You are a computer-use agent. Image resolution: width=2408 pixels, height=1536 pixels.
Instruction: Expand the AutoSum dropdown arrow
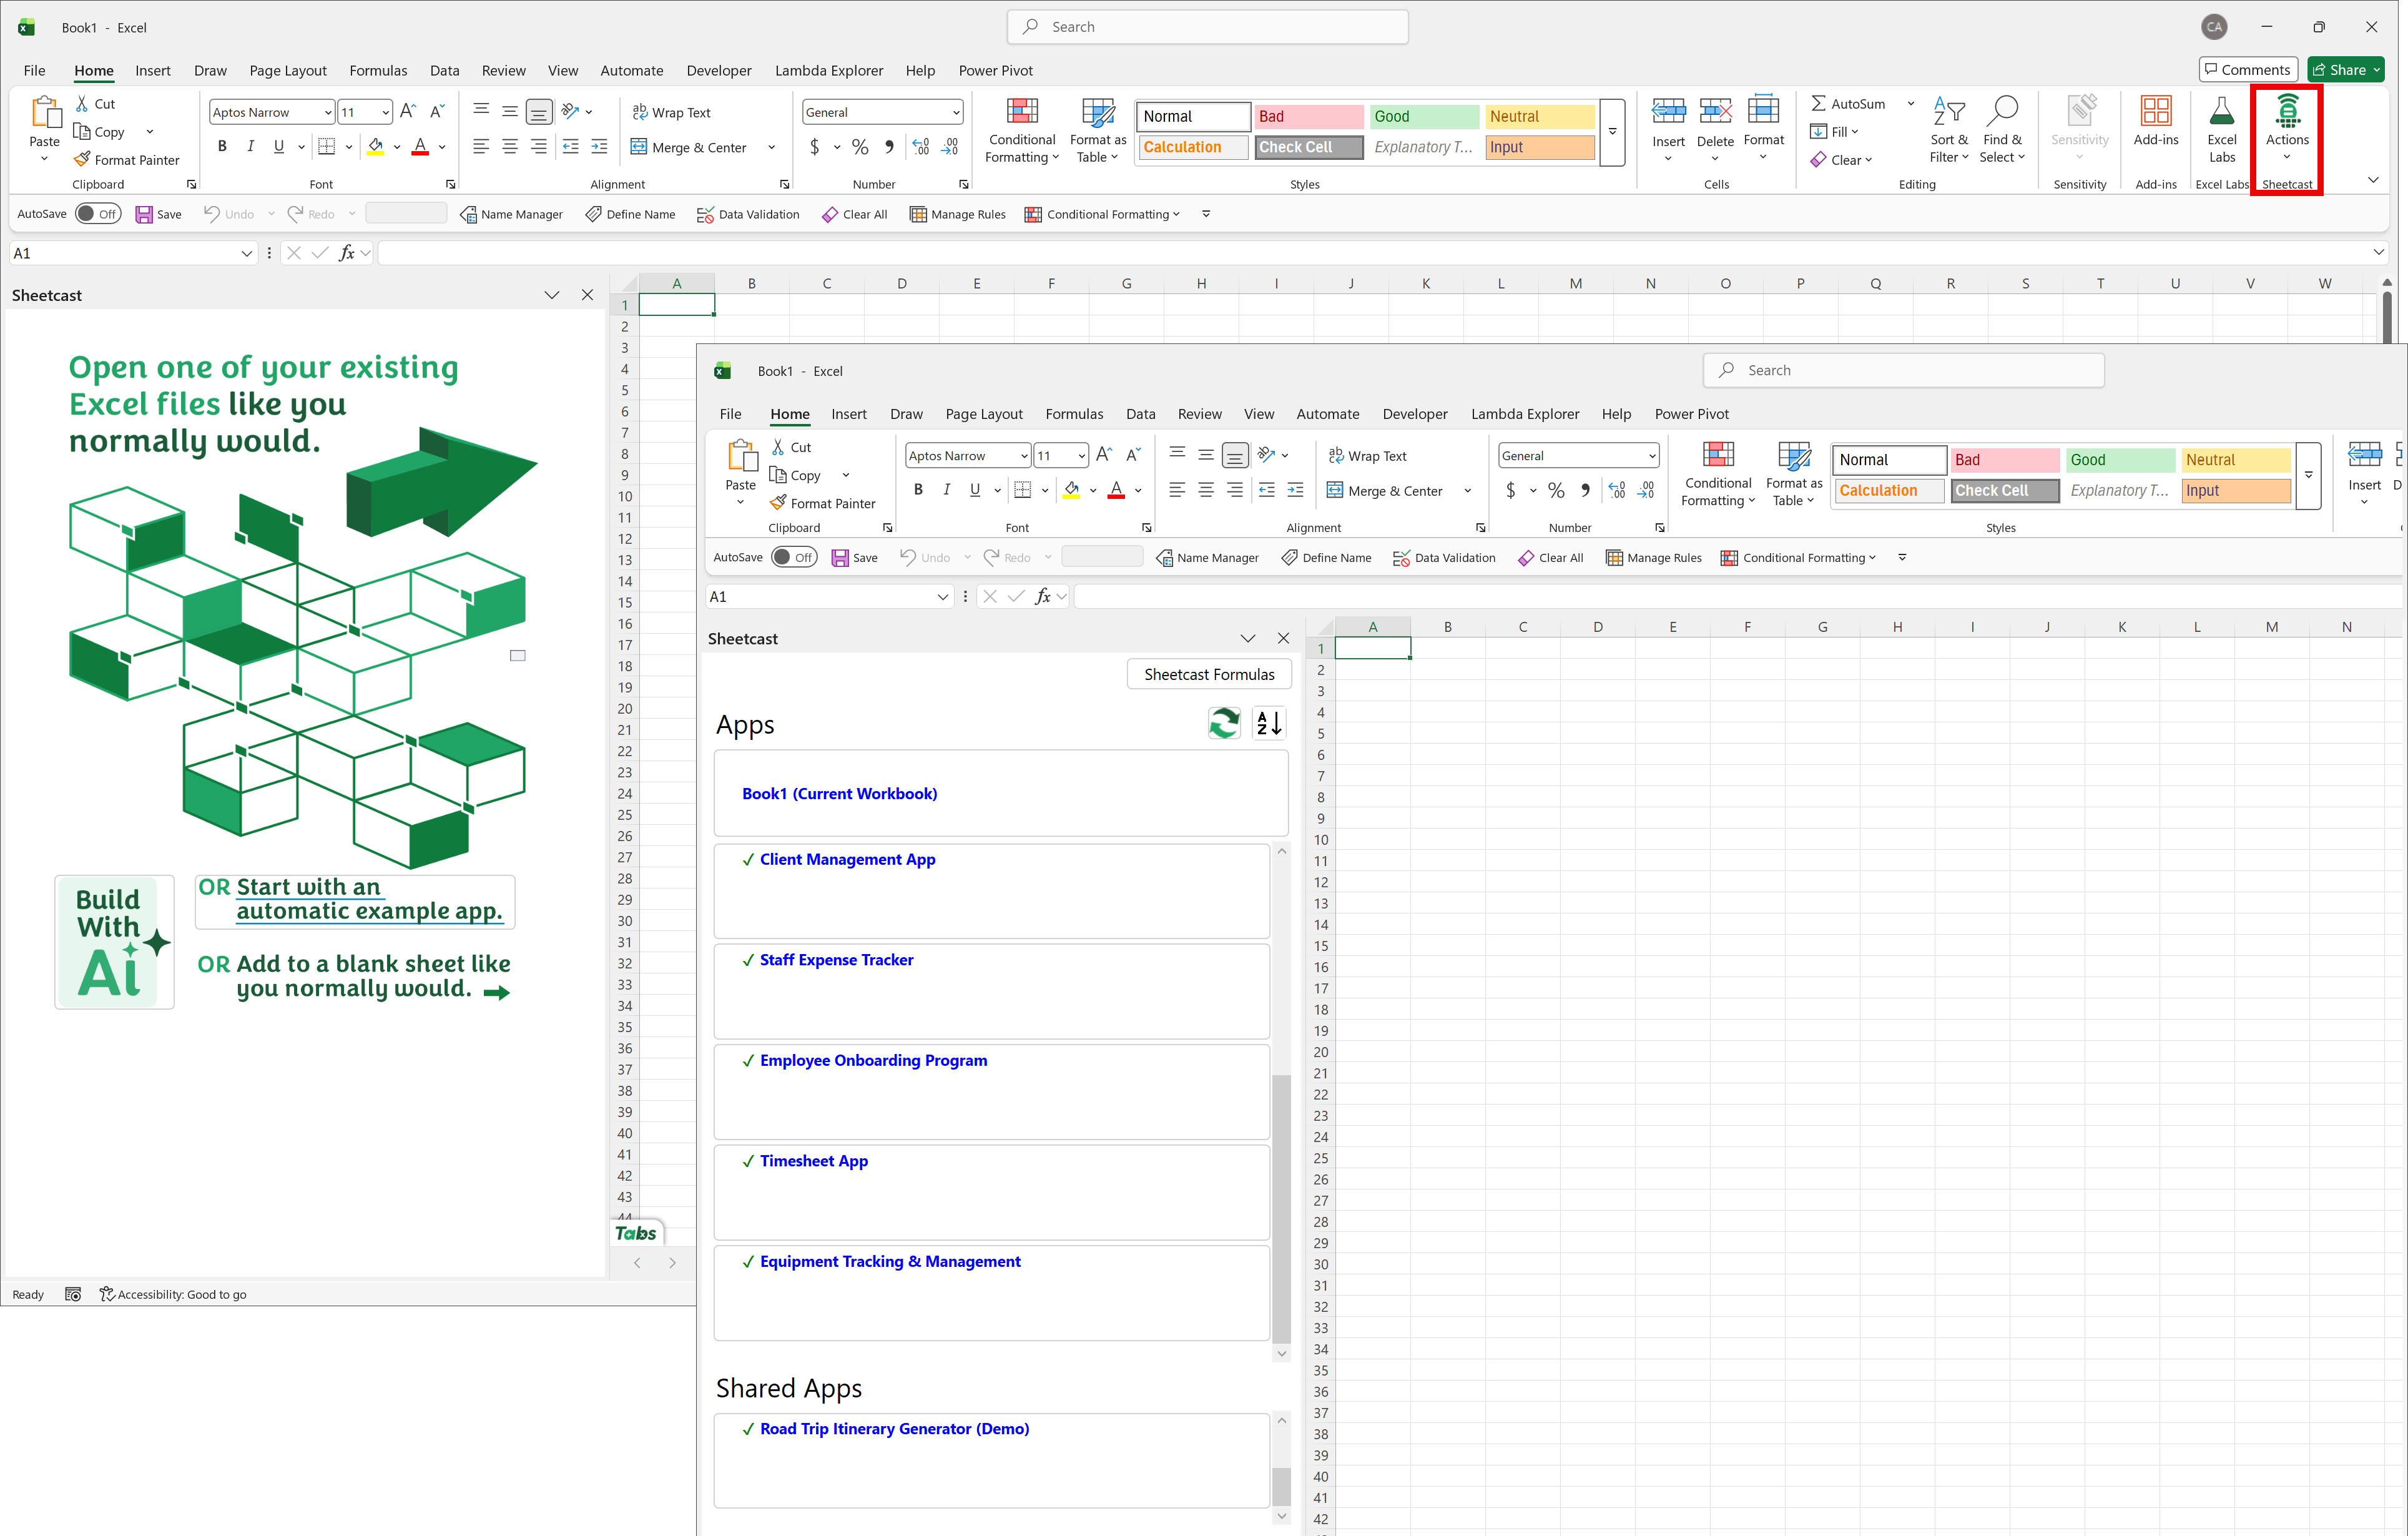pyautogui.click(x=1910, y=104)
